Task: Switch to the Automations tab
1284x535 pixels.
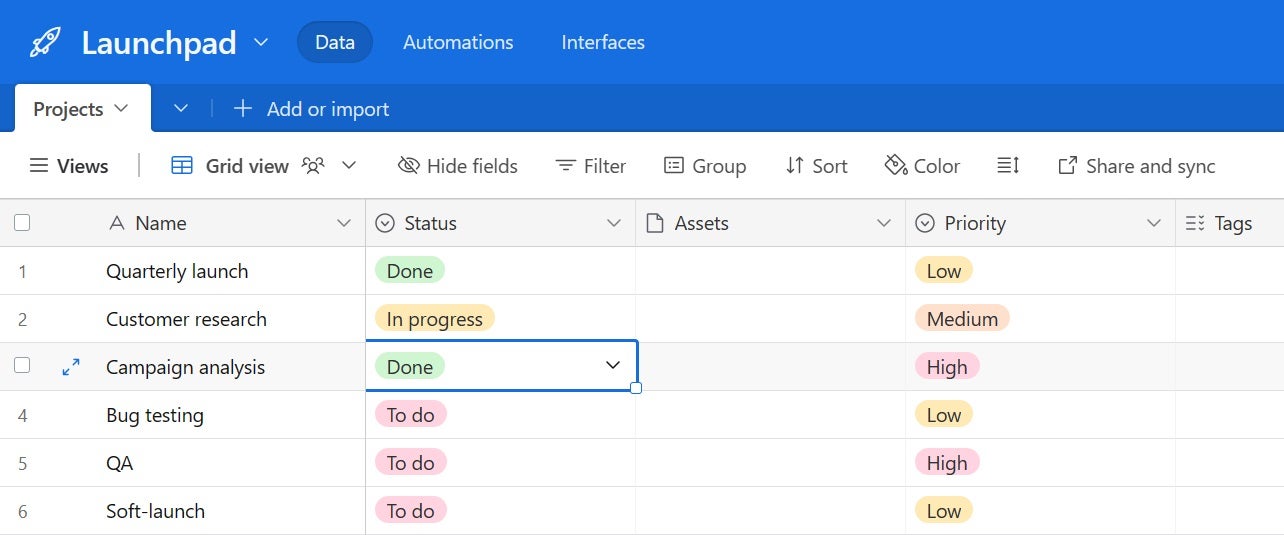Action: pos(458,42)
